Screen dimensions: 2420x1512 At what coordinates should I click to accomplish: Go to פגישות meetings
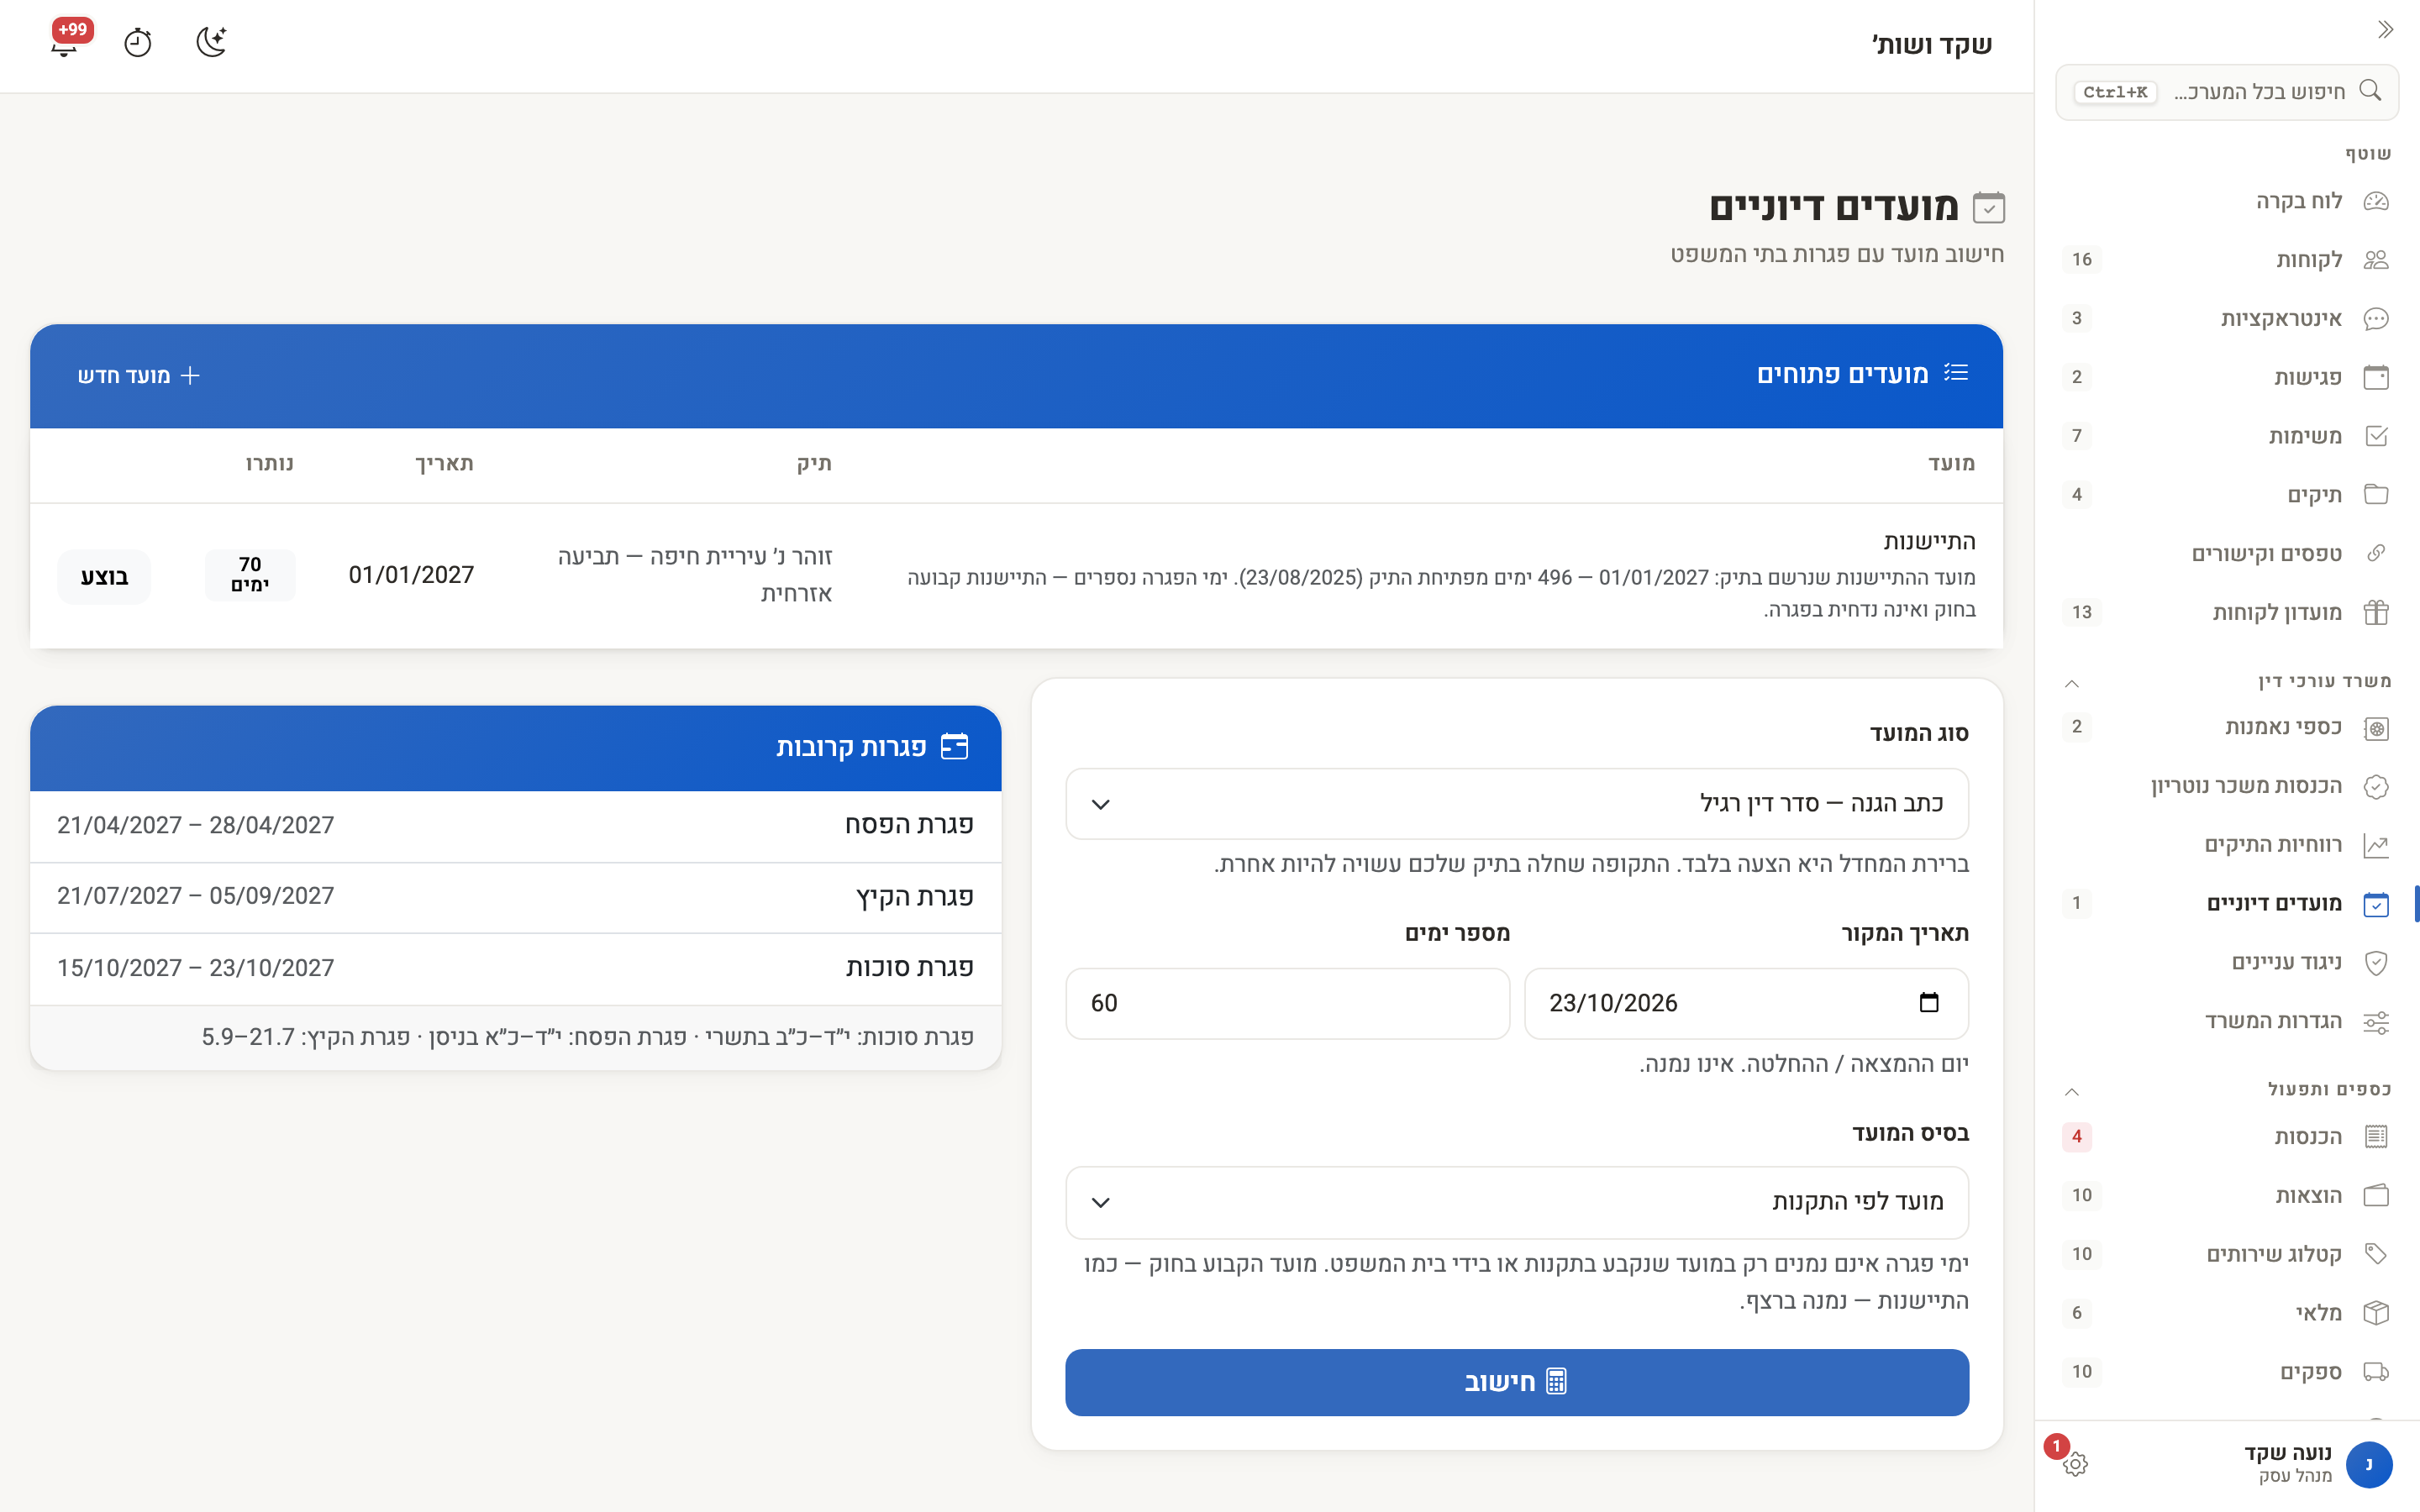click(2226, 377)
